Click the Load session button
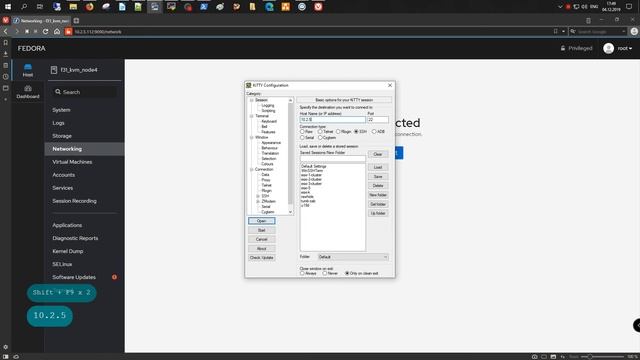The image size is (640, 360). click(x=378, y=167)
